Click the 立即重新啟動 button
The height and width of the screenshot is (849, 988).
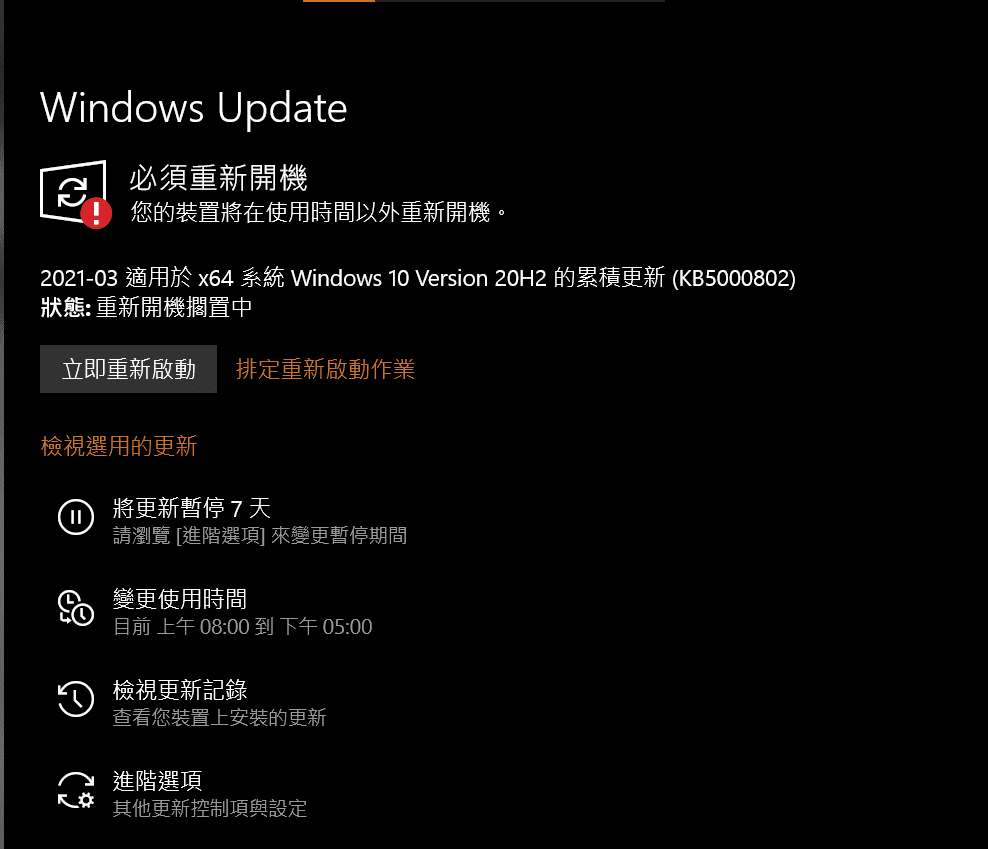click(x=129, y=369)
